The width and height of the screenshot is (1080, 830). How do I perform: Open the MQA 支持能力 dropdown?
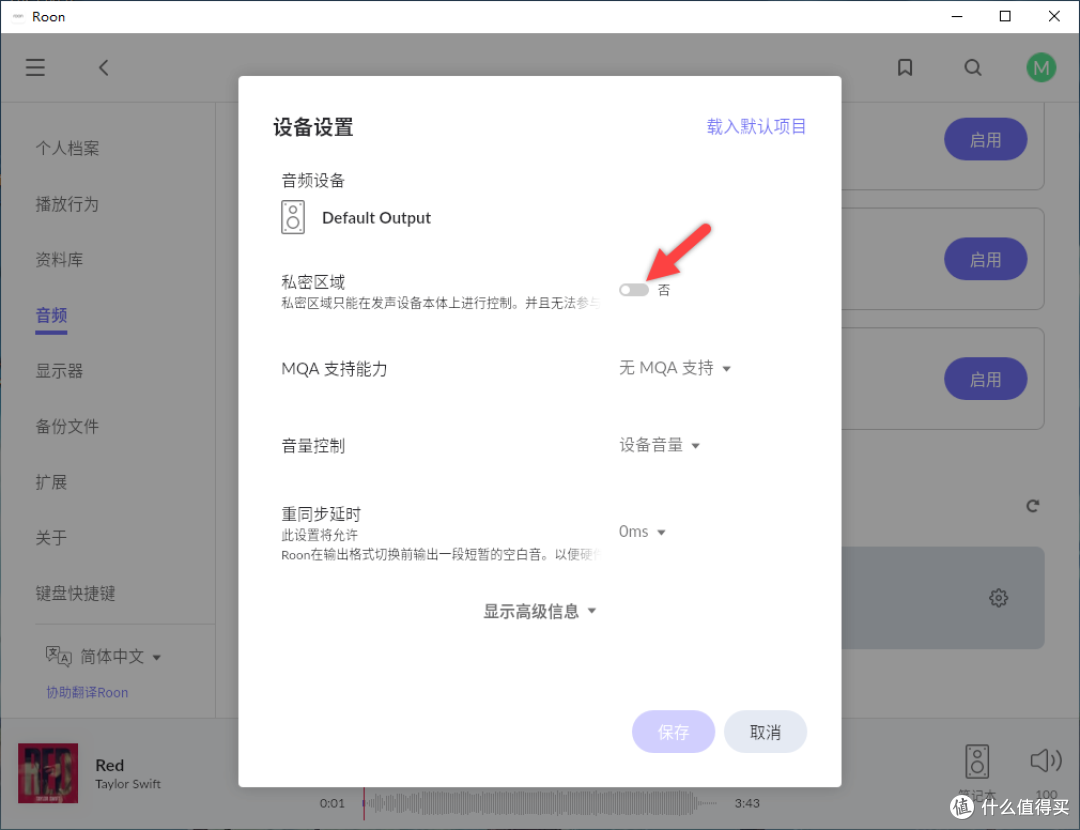click(x=676, y=368)
